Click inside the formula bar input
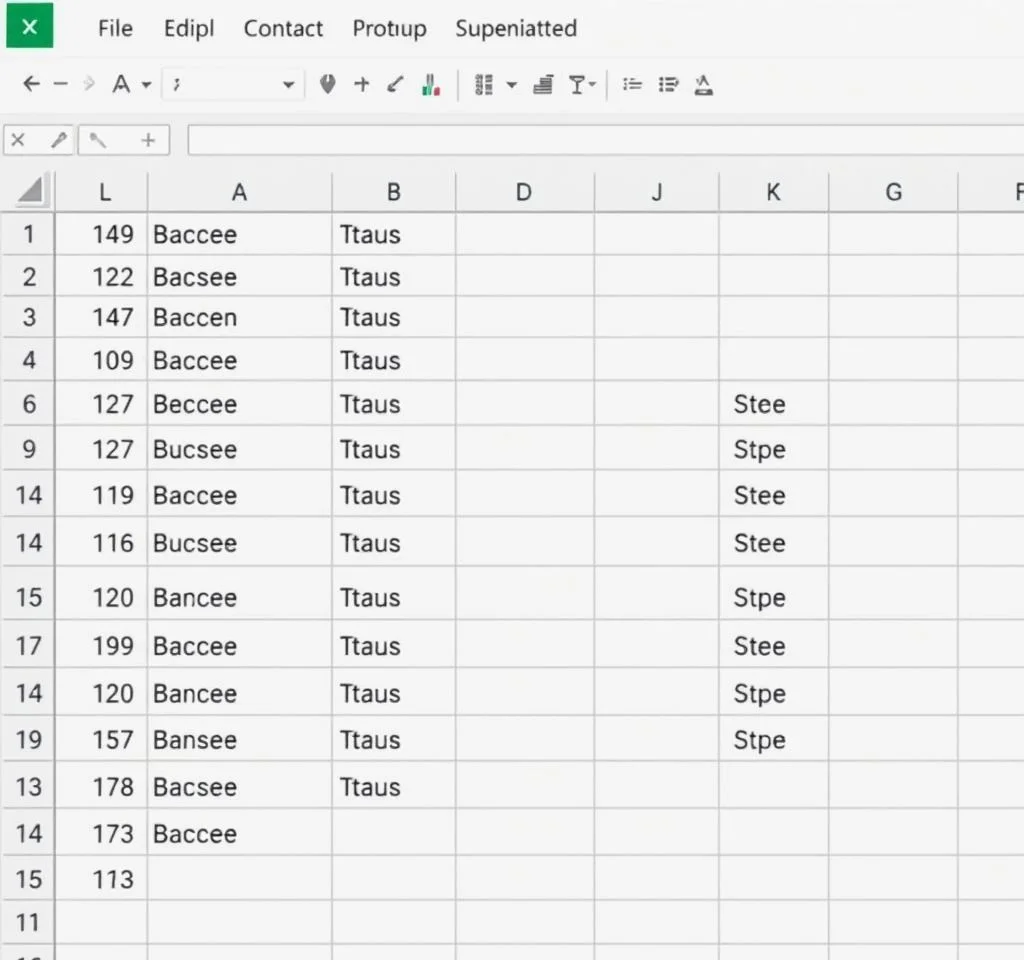This screenshot has width=1024, height=960. [x=600, y=141]
